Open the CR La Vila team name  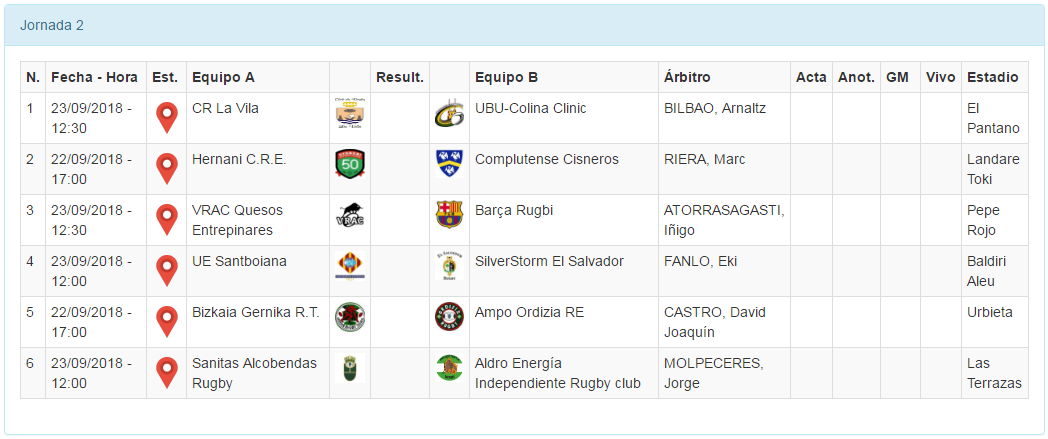(x=225, y=108)
